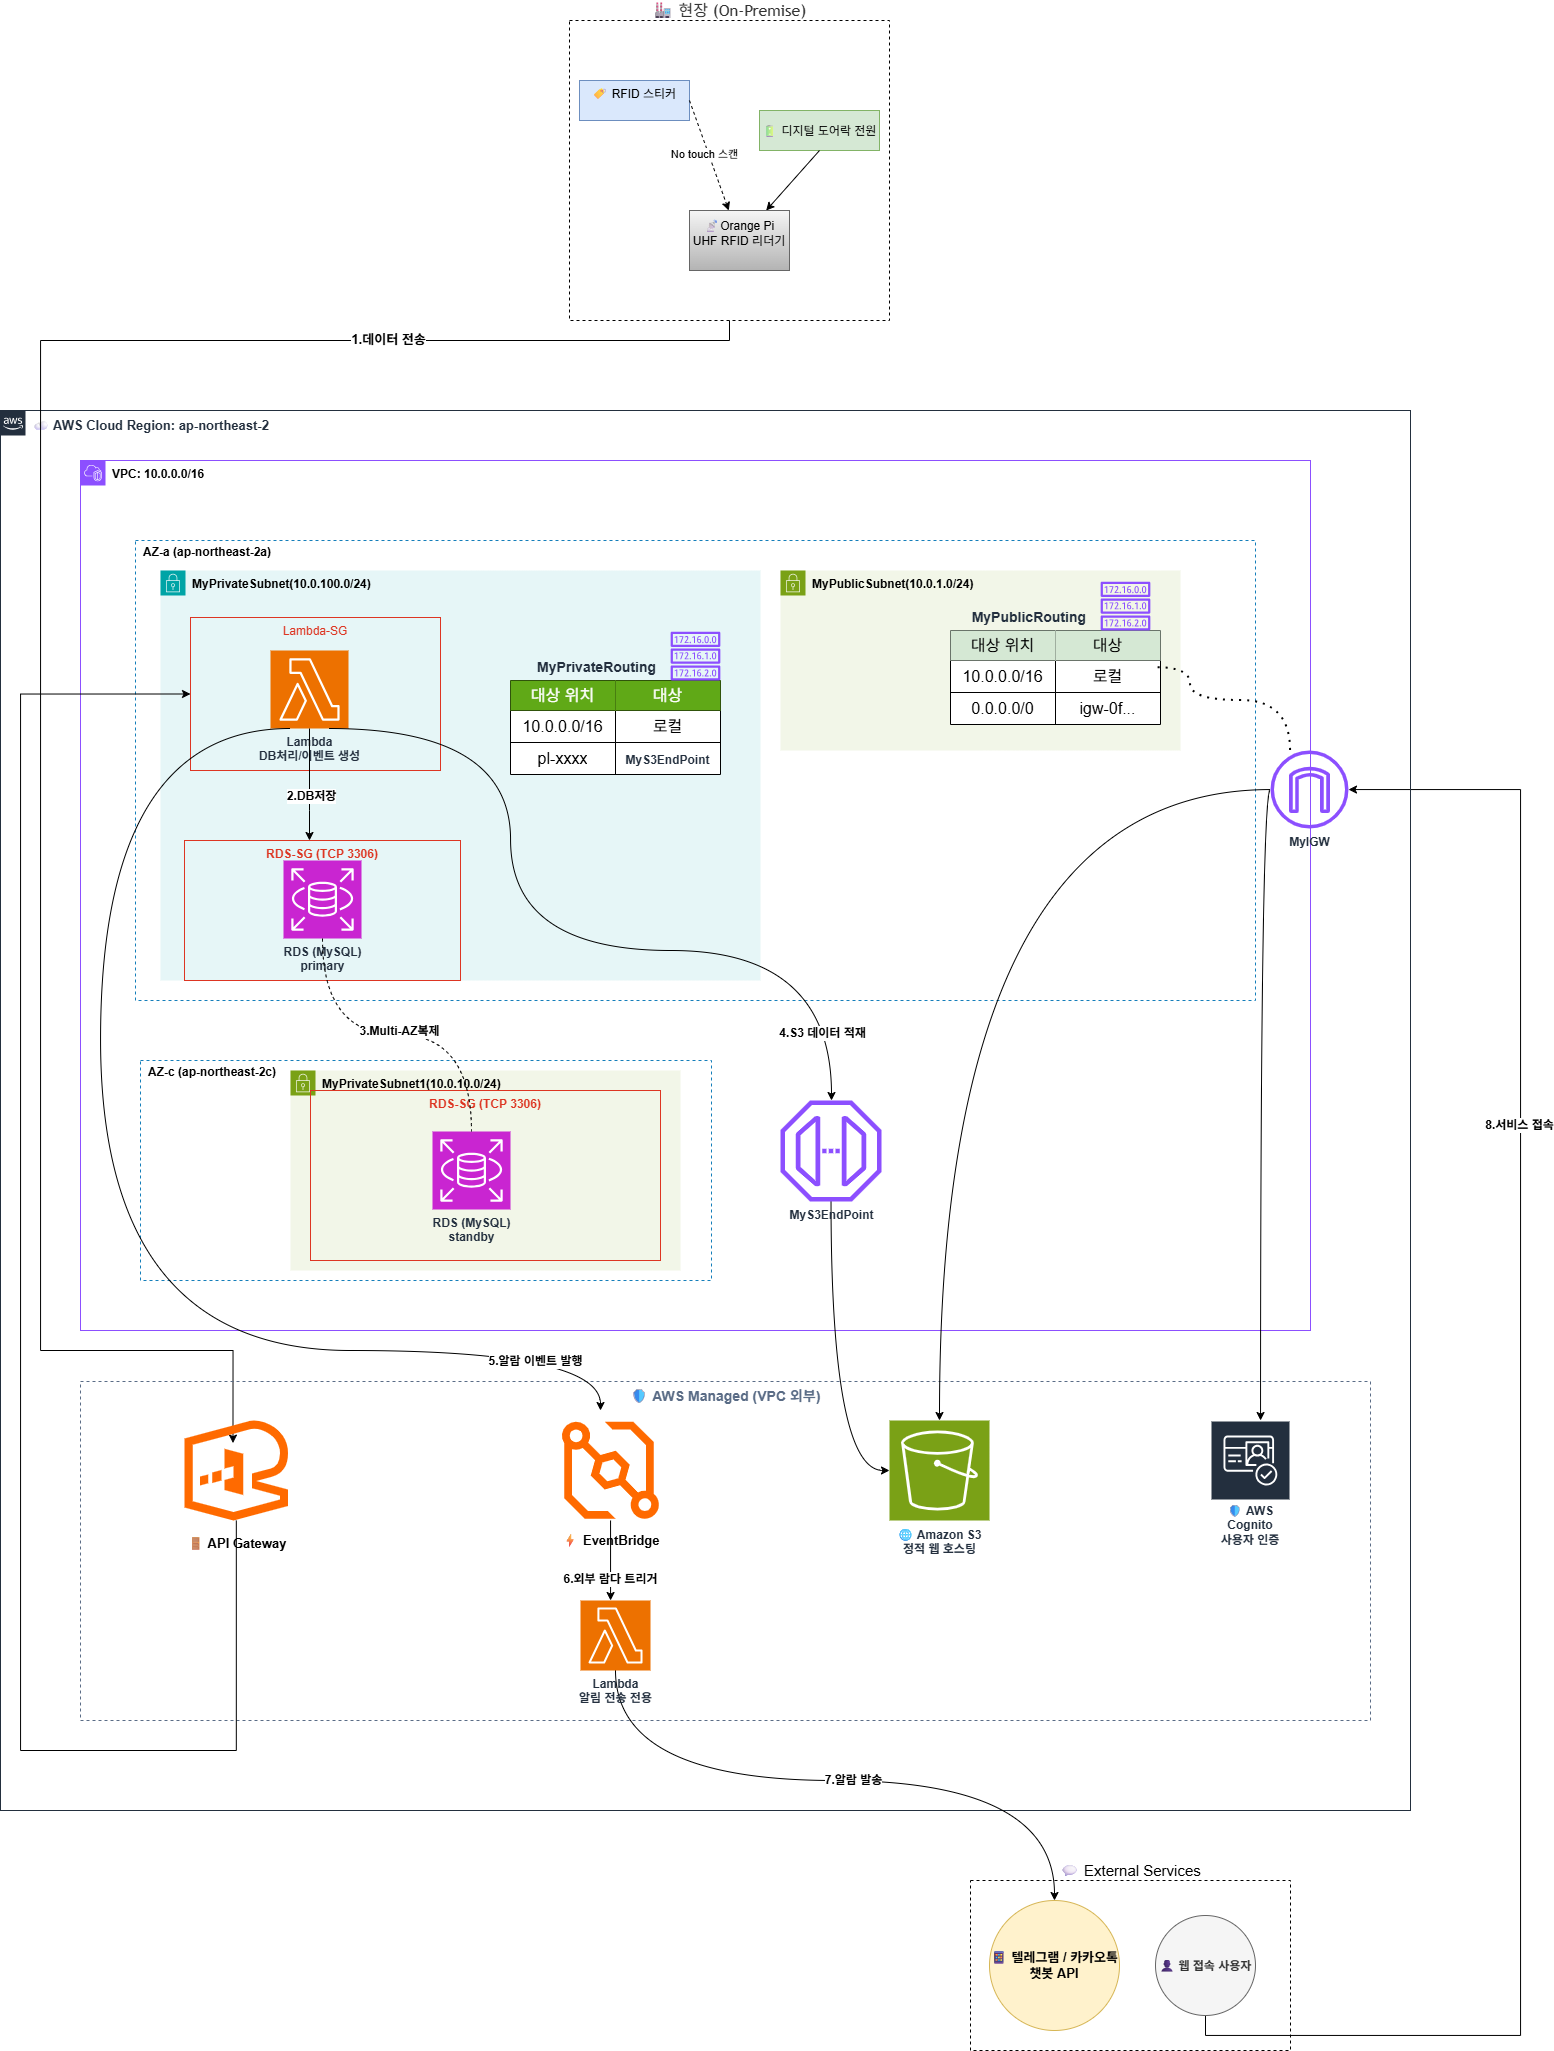This screenshot has height=2051, width=1554.
Task: Click the AWS Cognito icon
Action: (x=1250, y=1460)
